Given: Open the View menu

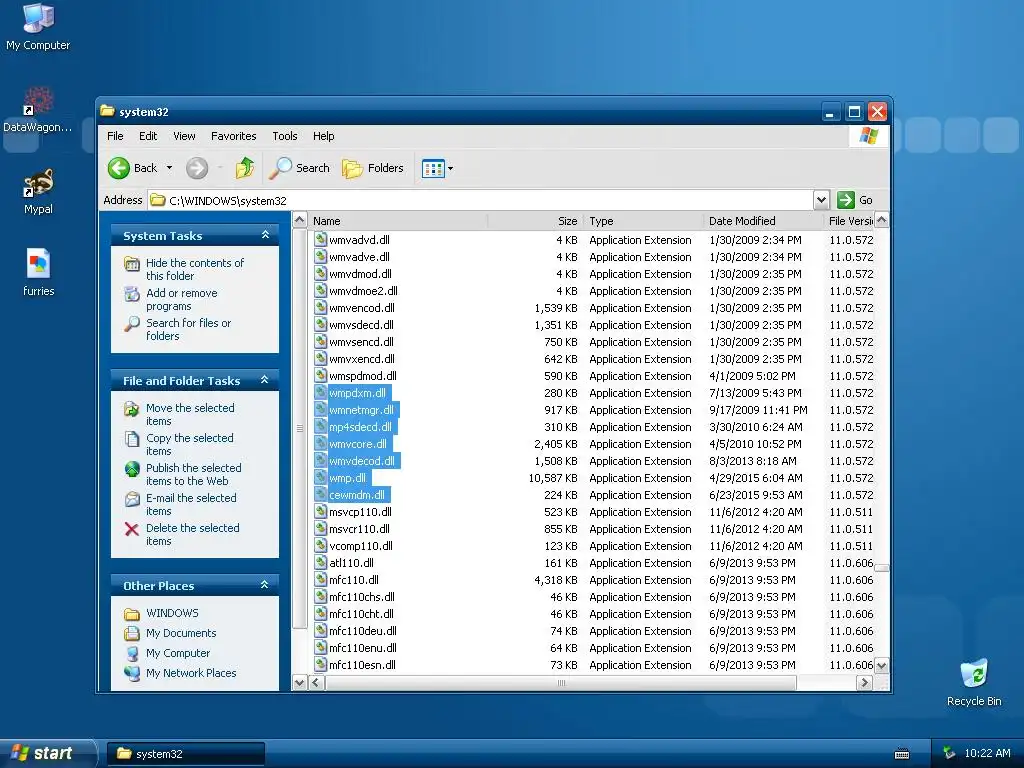Looking at the screenshot, I should tap(184, 136).
